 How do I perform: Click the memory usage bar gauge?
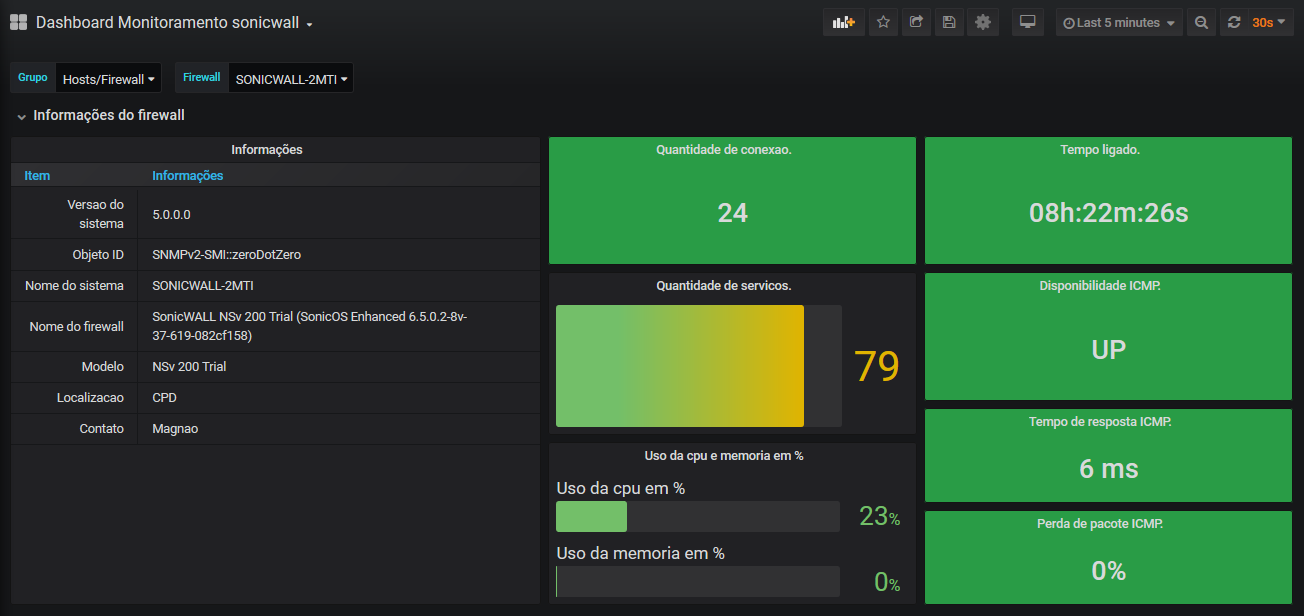[698, 581]
